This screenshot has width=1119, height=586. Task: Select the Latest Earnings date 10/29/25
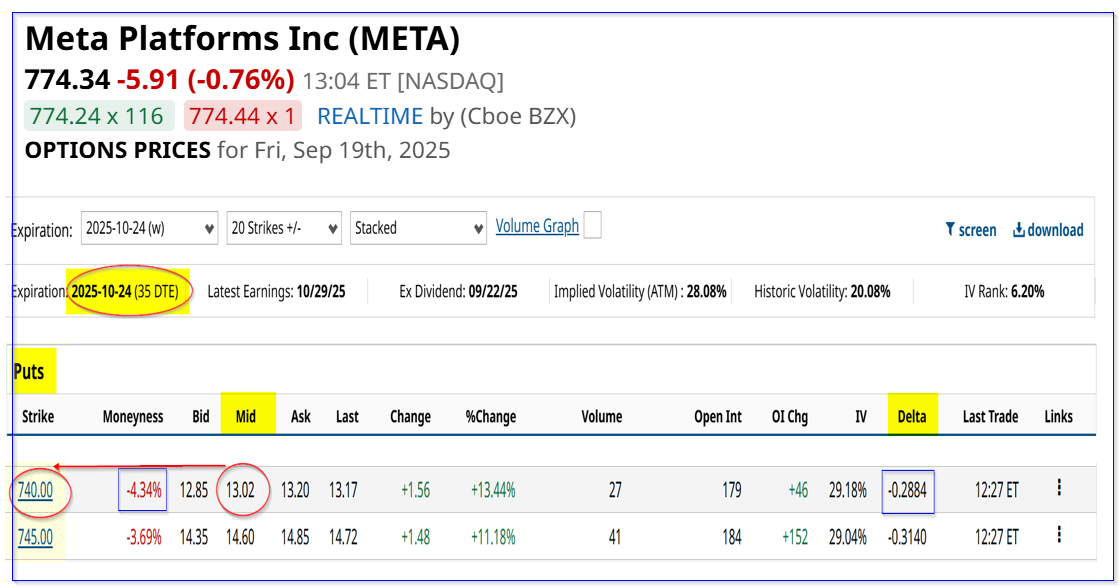321,291
